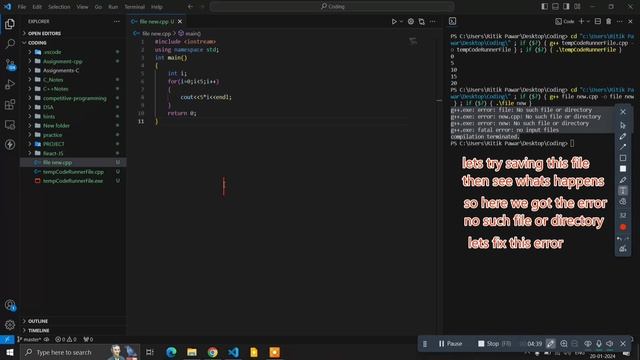Select the rectangle outline annotation tool
Screen dimensions: 640x360
click(x=622, y=158)
